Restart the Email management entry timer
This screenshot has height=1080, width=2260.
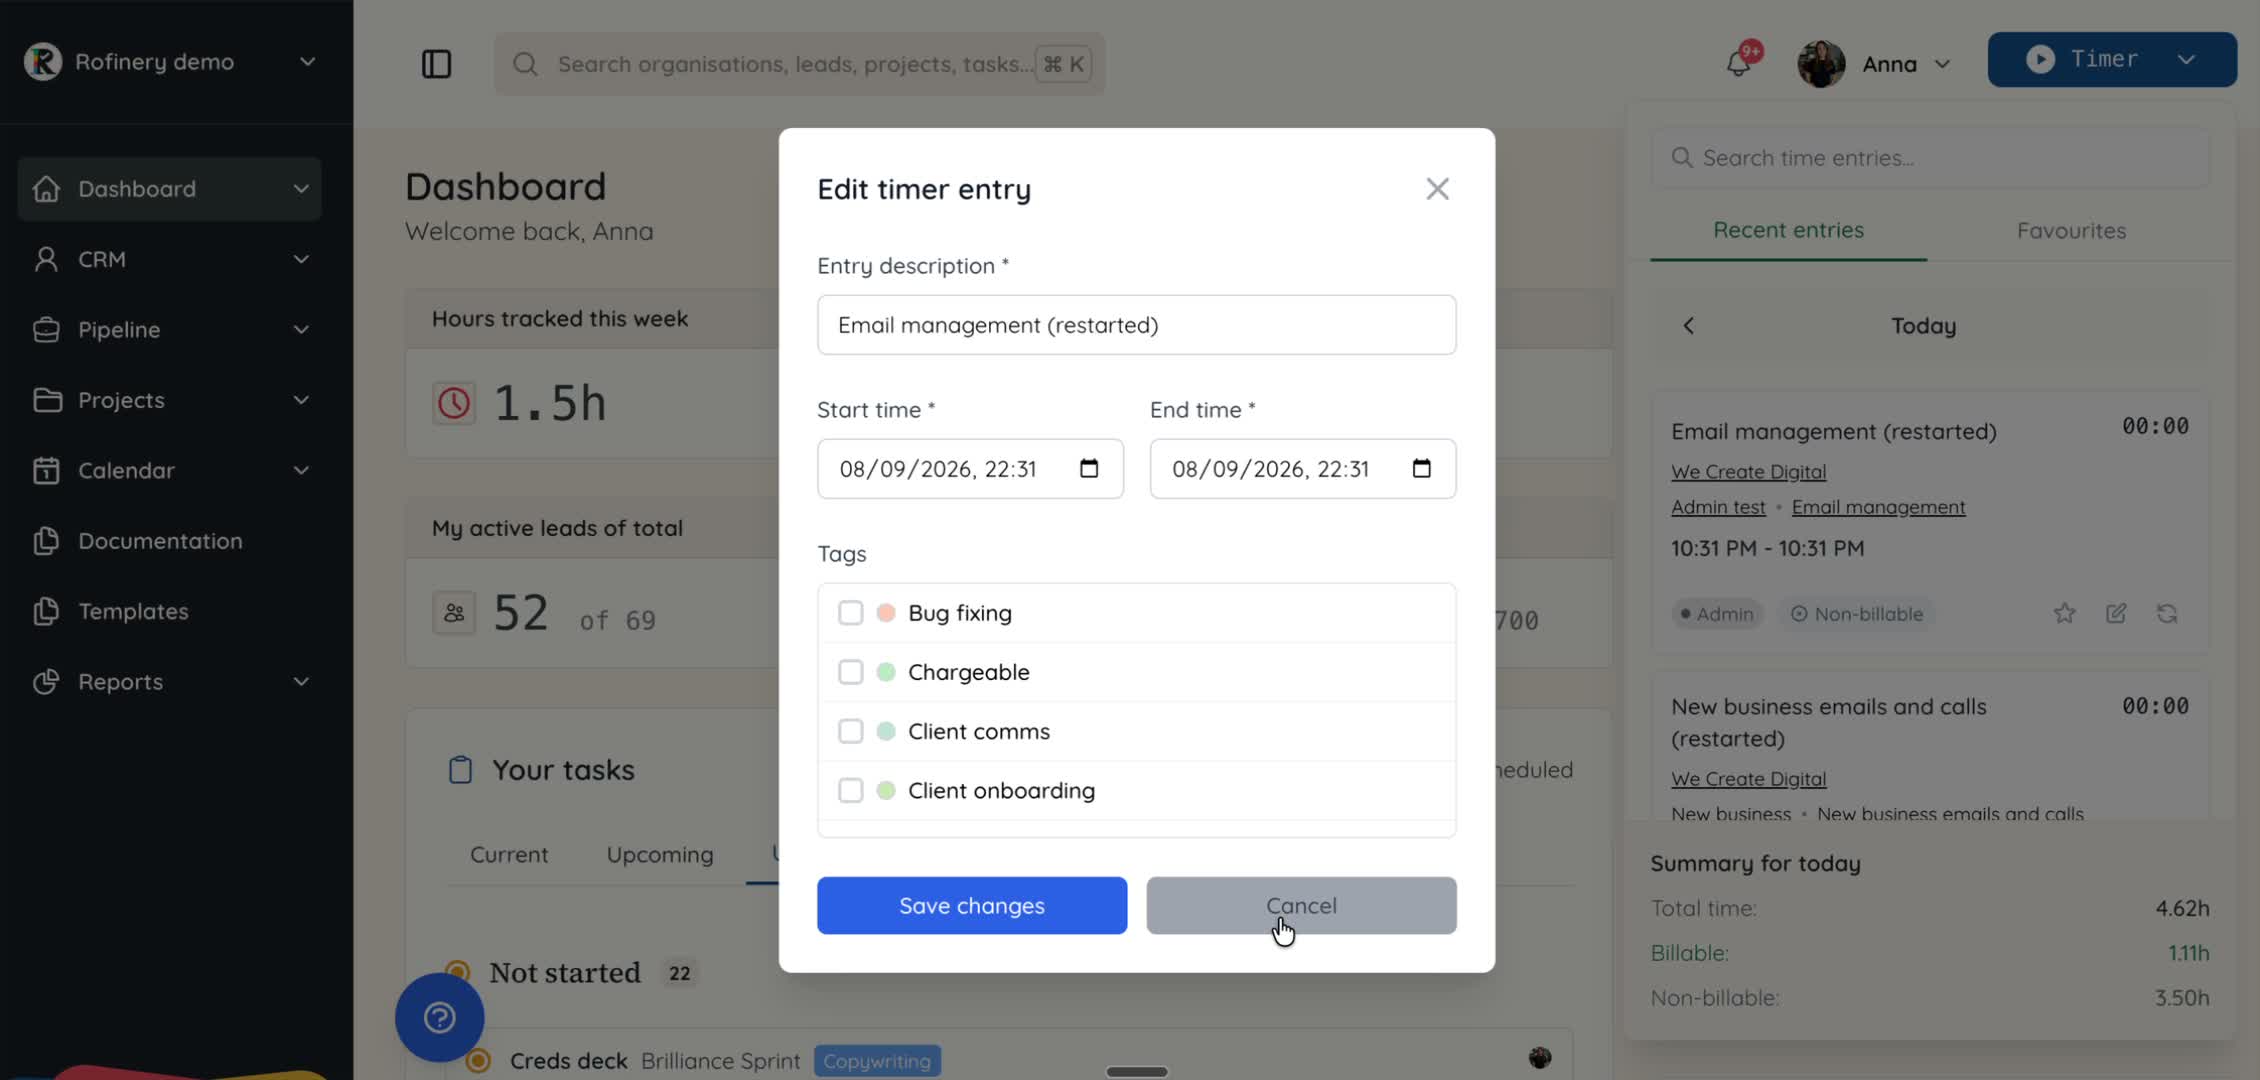click(2167, 613)
